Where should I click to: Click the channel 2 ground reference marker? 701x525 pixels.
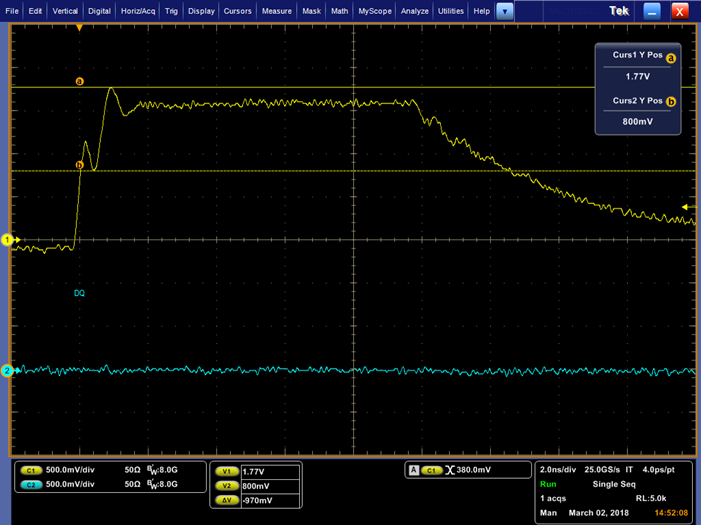[x=7, y=371]
